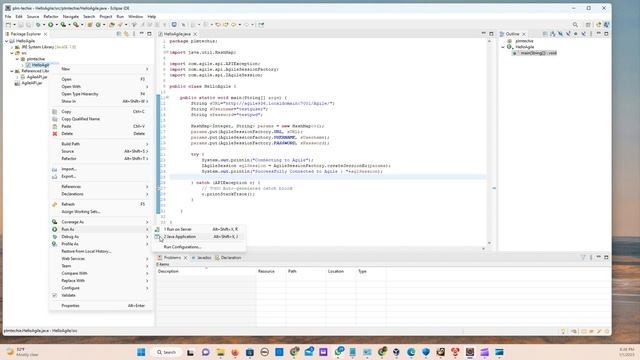Minimize the Outline view

click(599, 33)
